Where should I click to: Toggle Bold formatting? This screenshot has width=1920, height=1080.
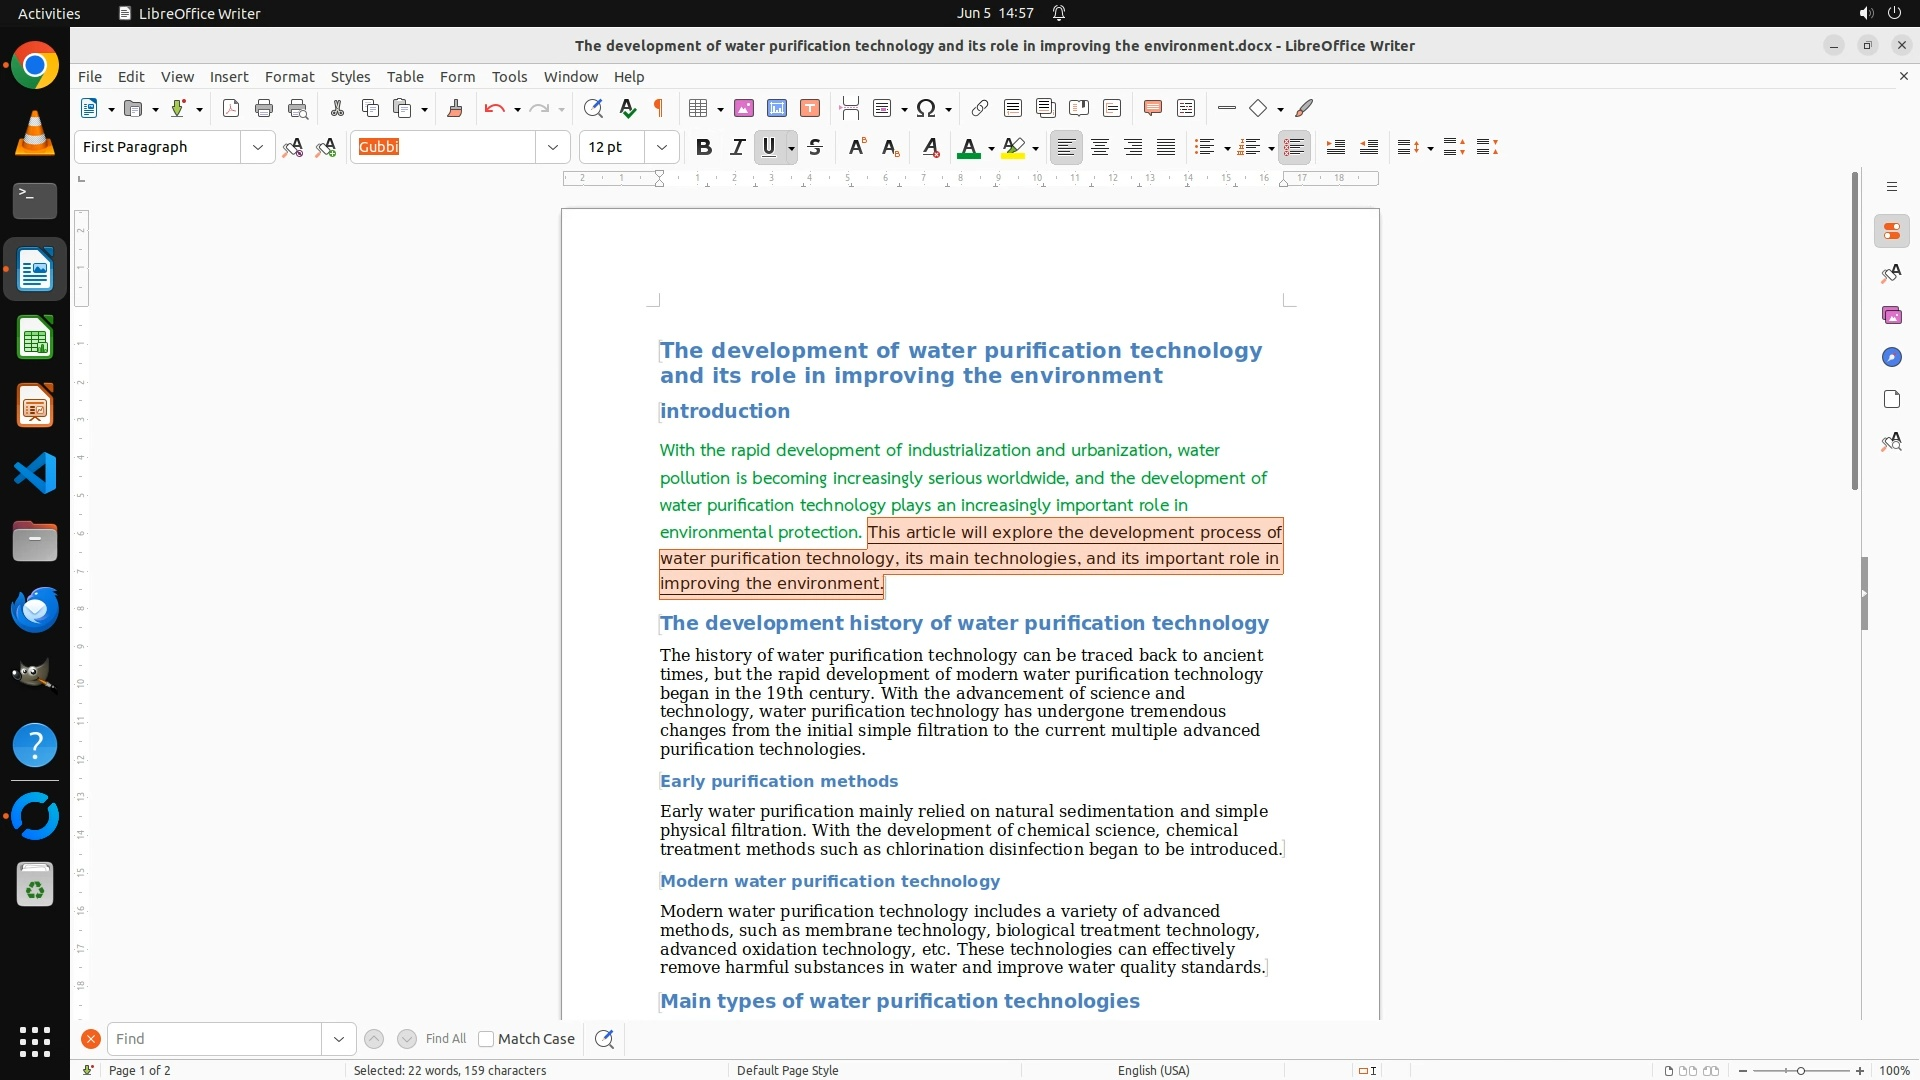(704, 147)
